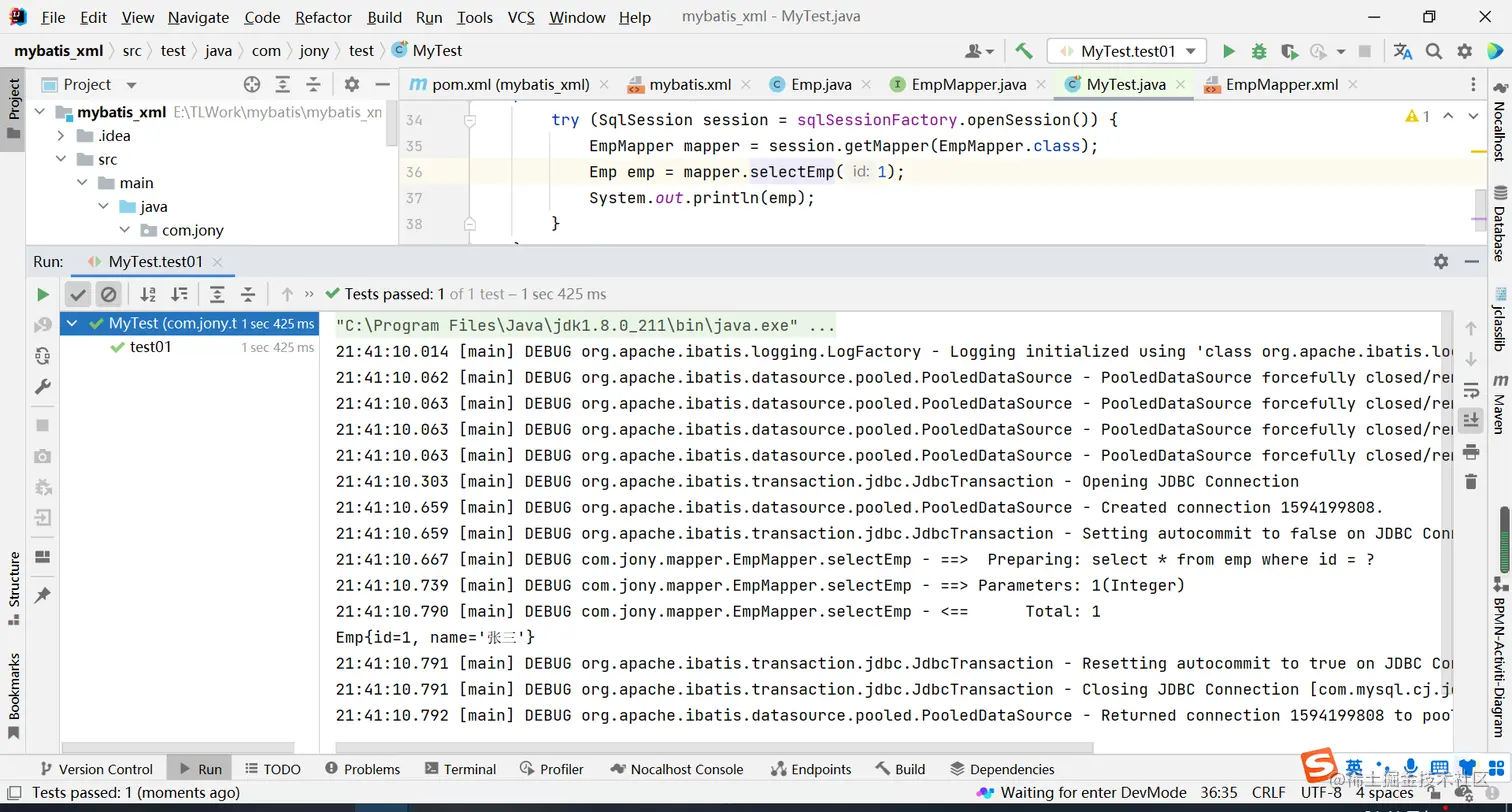Sort tests by duration
1512x812 pixels.
[x=179, y=294]
